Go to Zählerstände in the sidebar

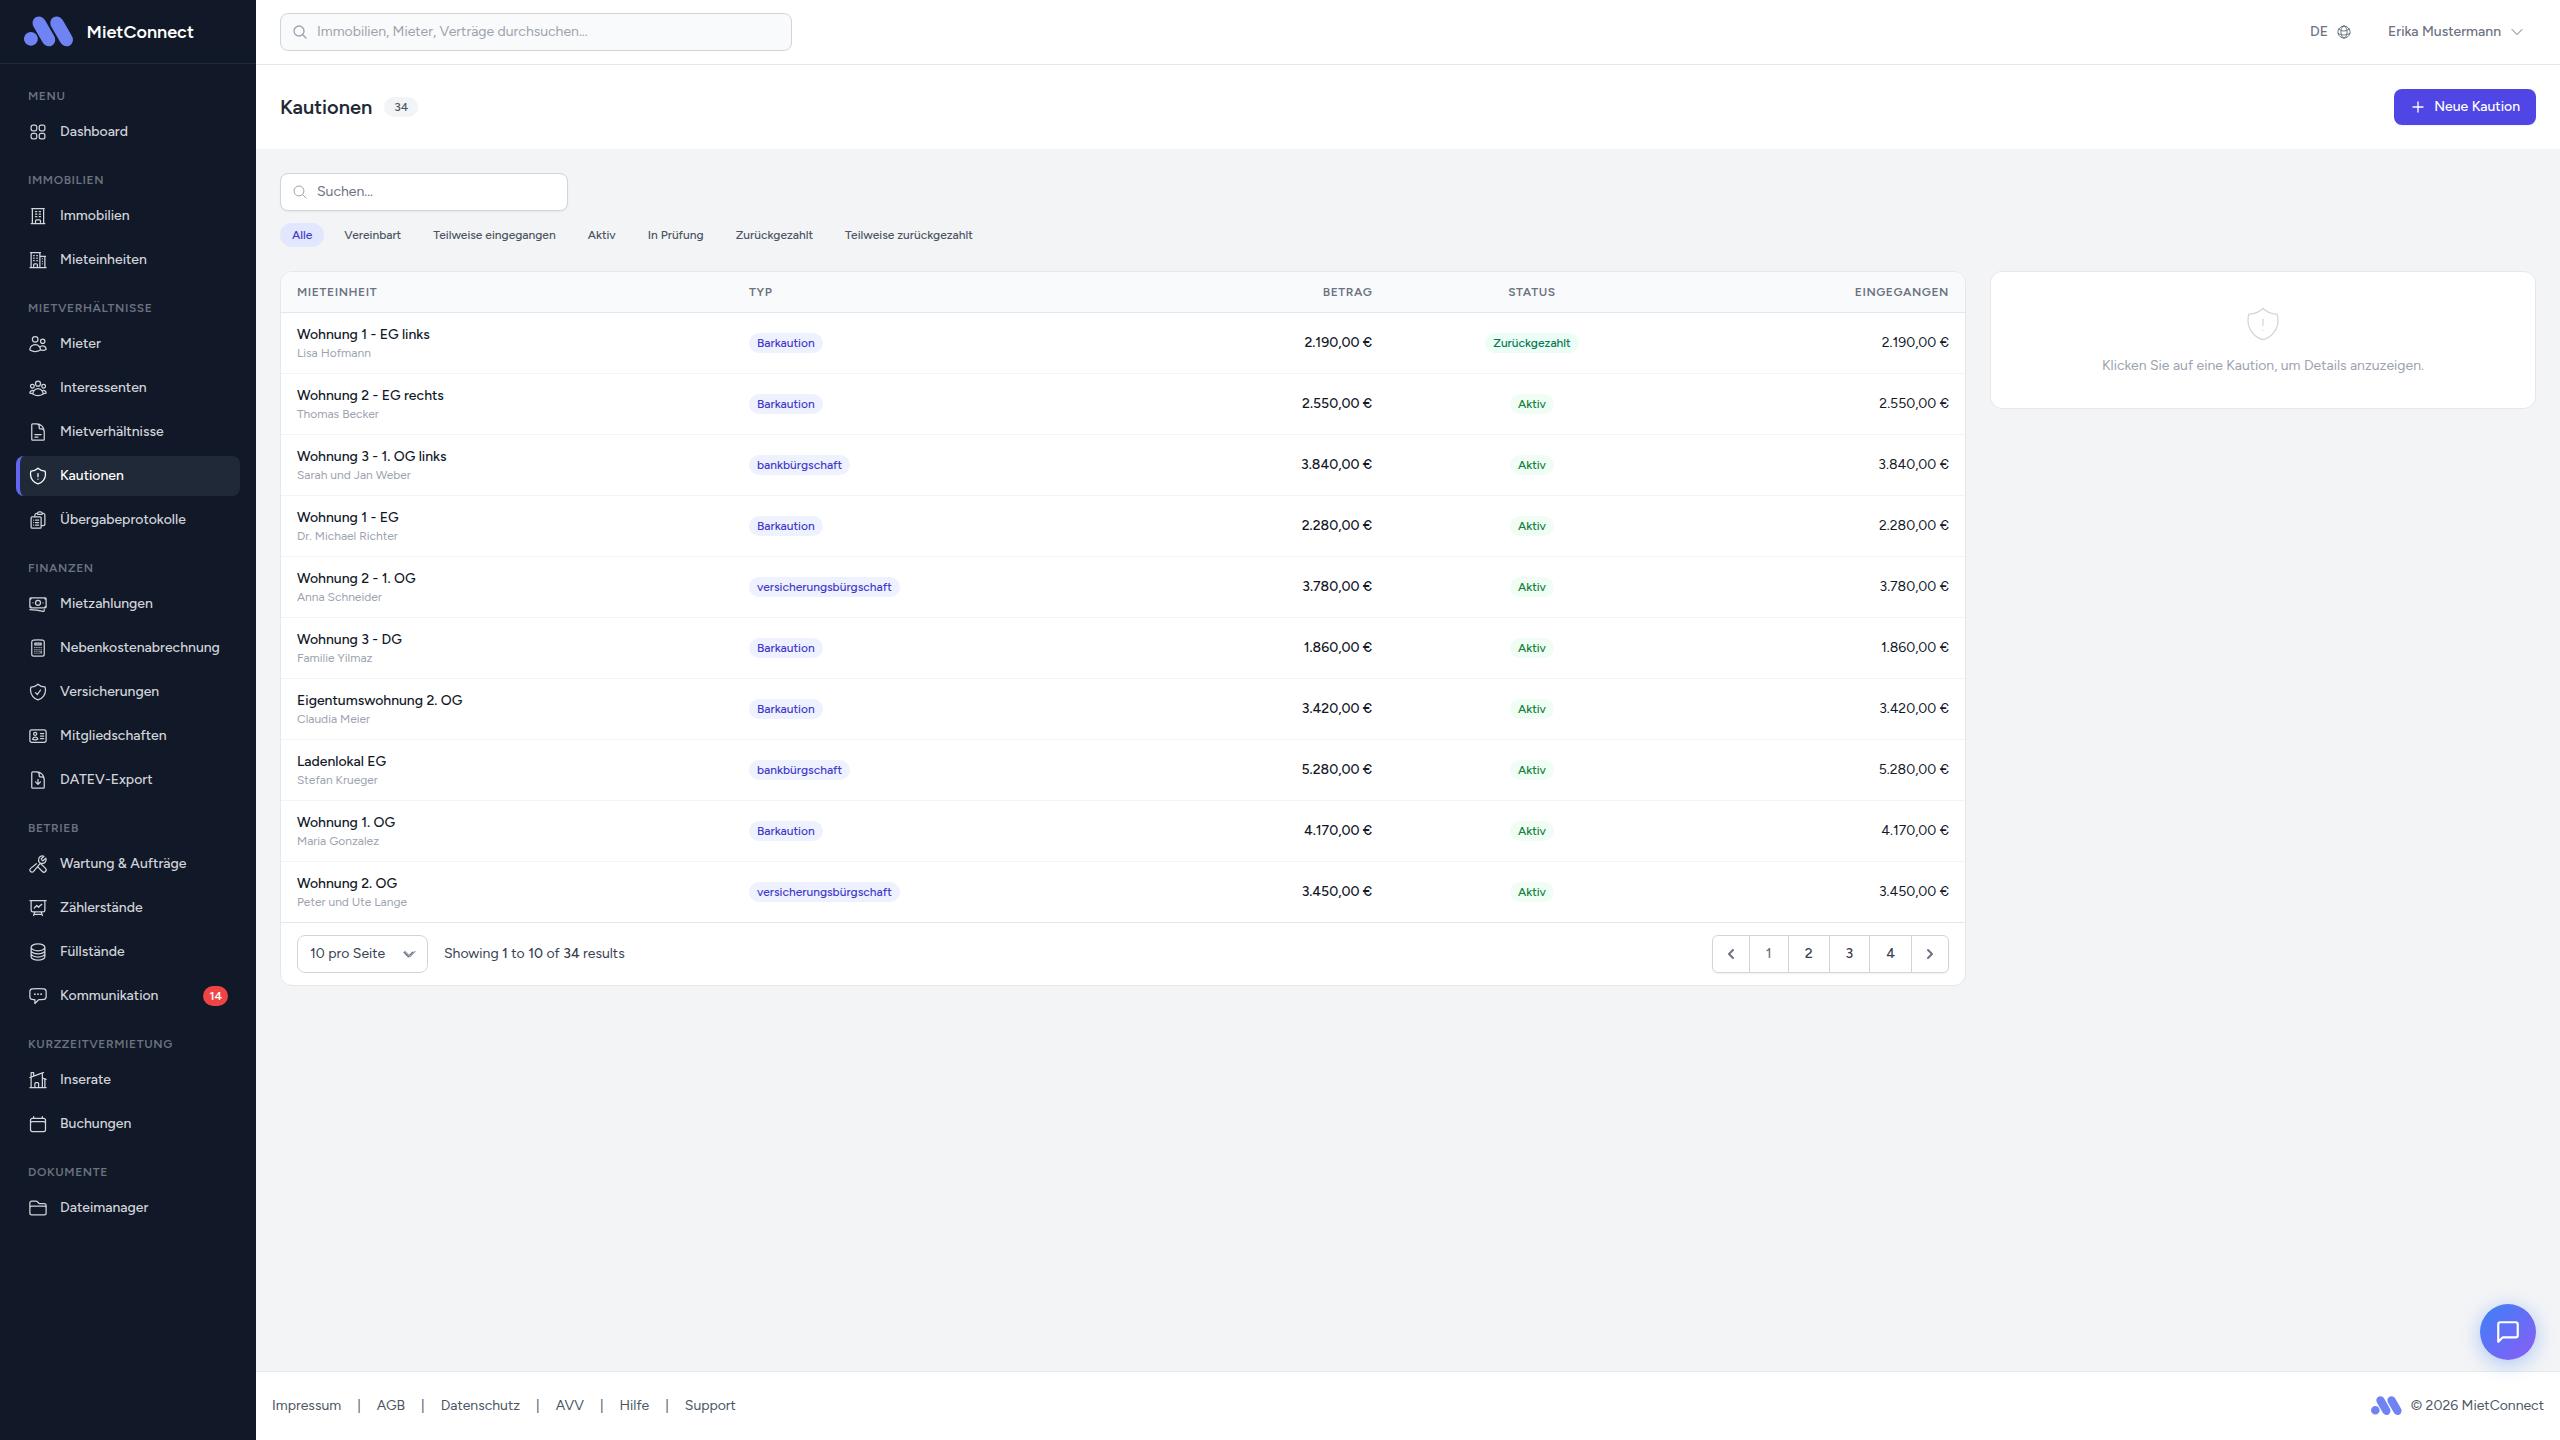click(100, 907)
